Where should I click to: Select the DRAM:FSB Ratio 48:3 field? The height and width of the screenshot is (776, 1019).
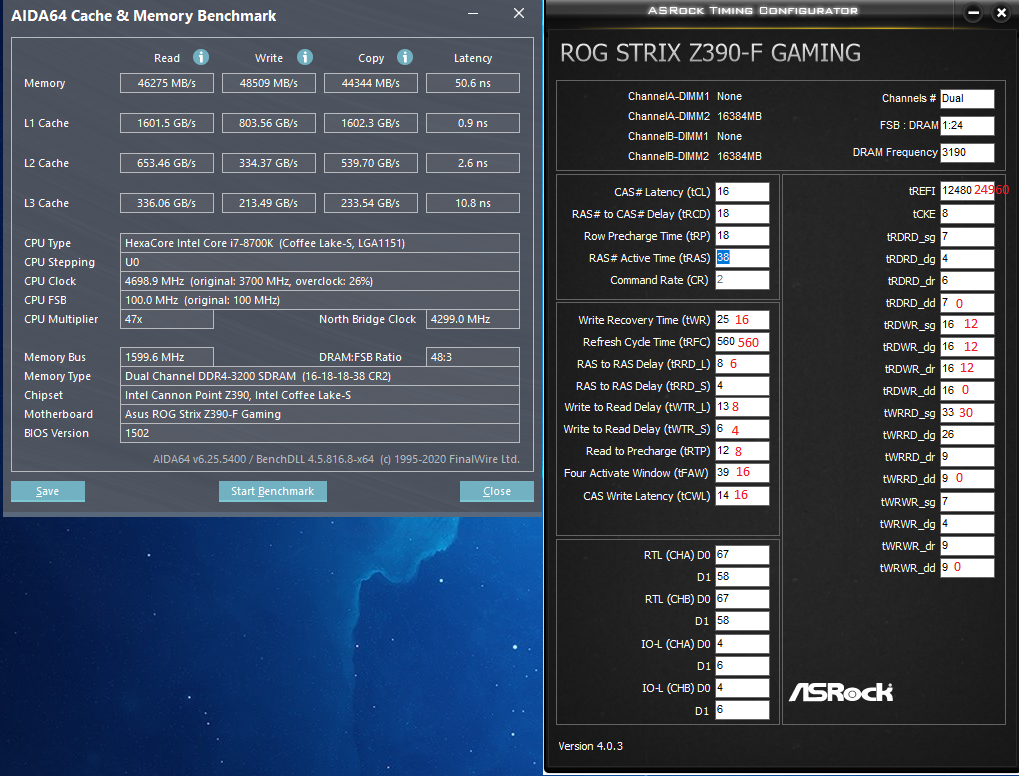pyautogui.click(x=472, y=357)
